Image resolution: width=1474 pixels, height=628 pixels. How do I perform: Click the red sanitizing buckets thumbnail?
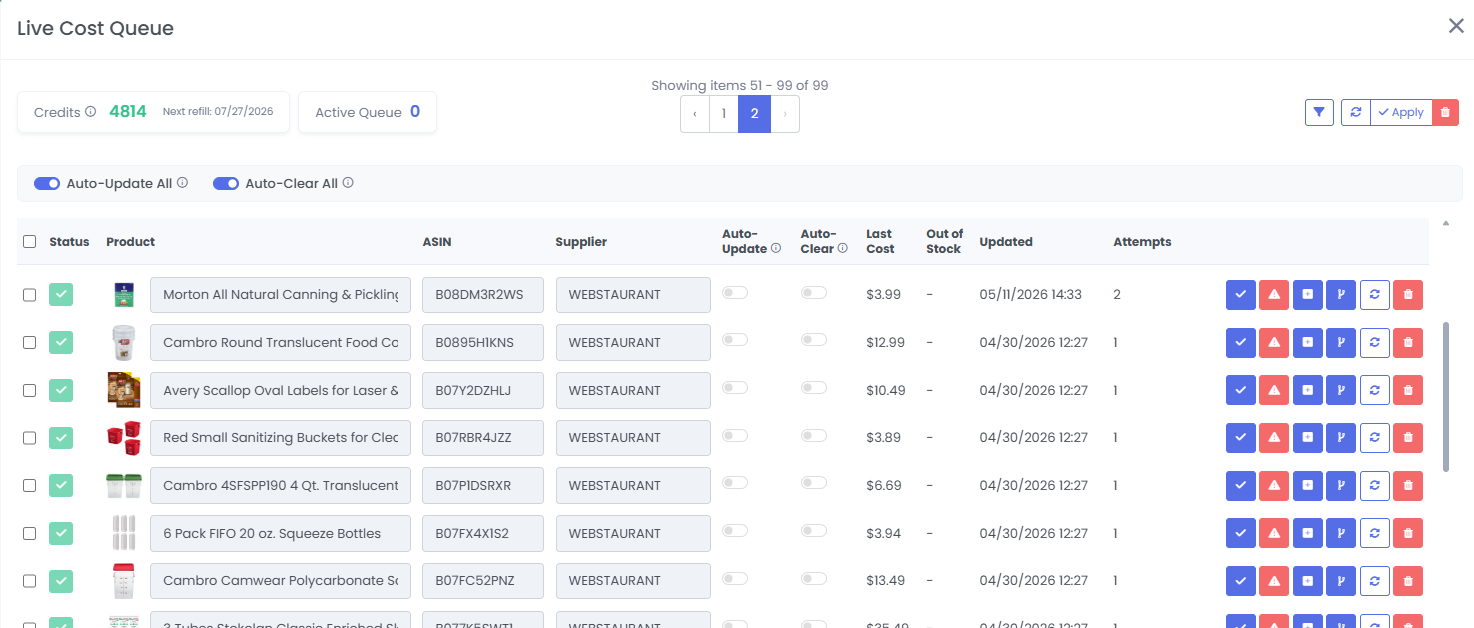tap(124, 437)
